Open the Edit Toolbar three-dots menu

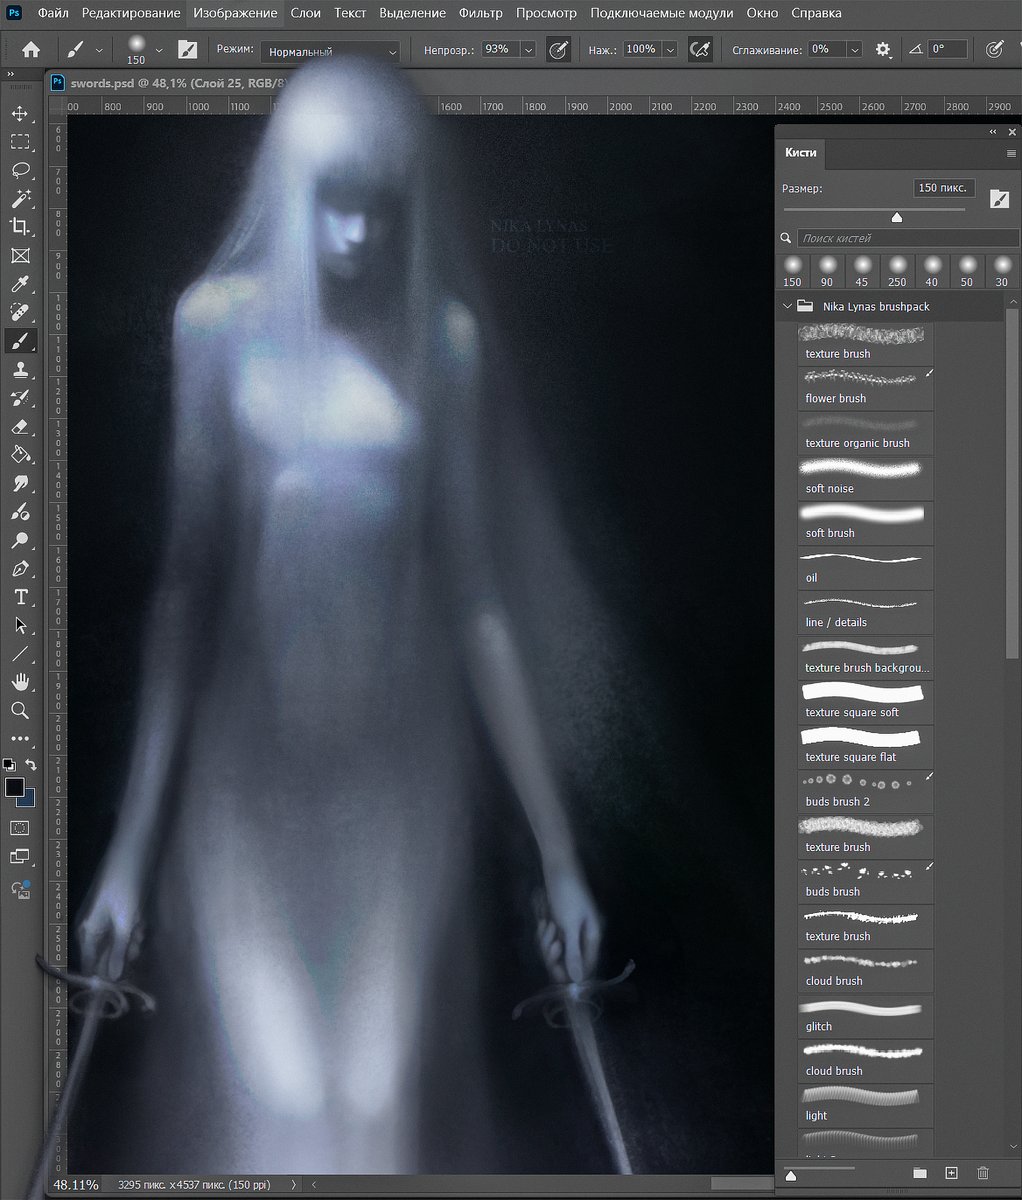(20, 739)
